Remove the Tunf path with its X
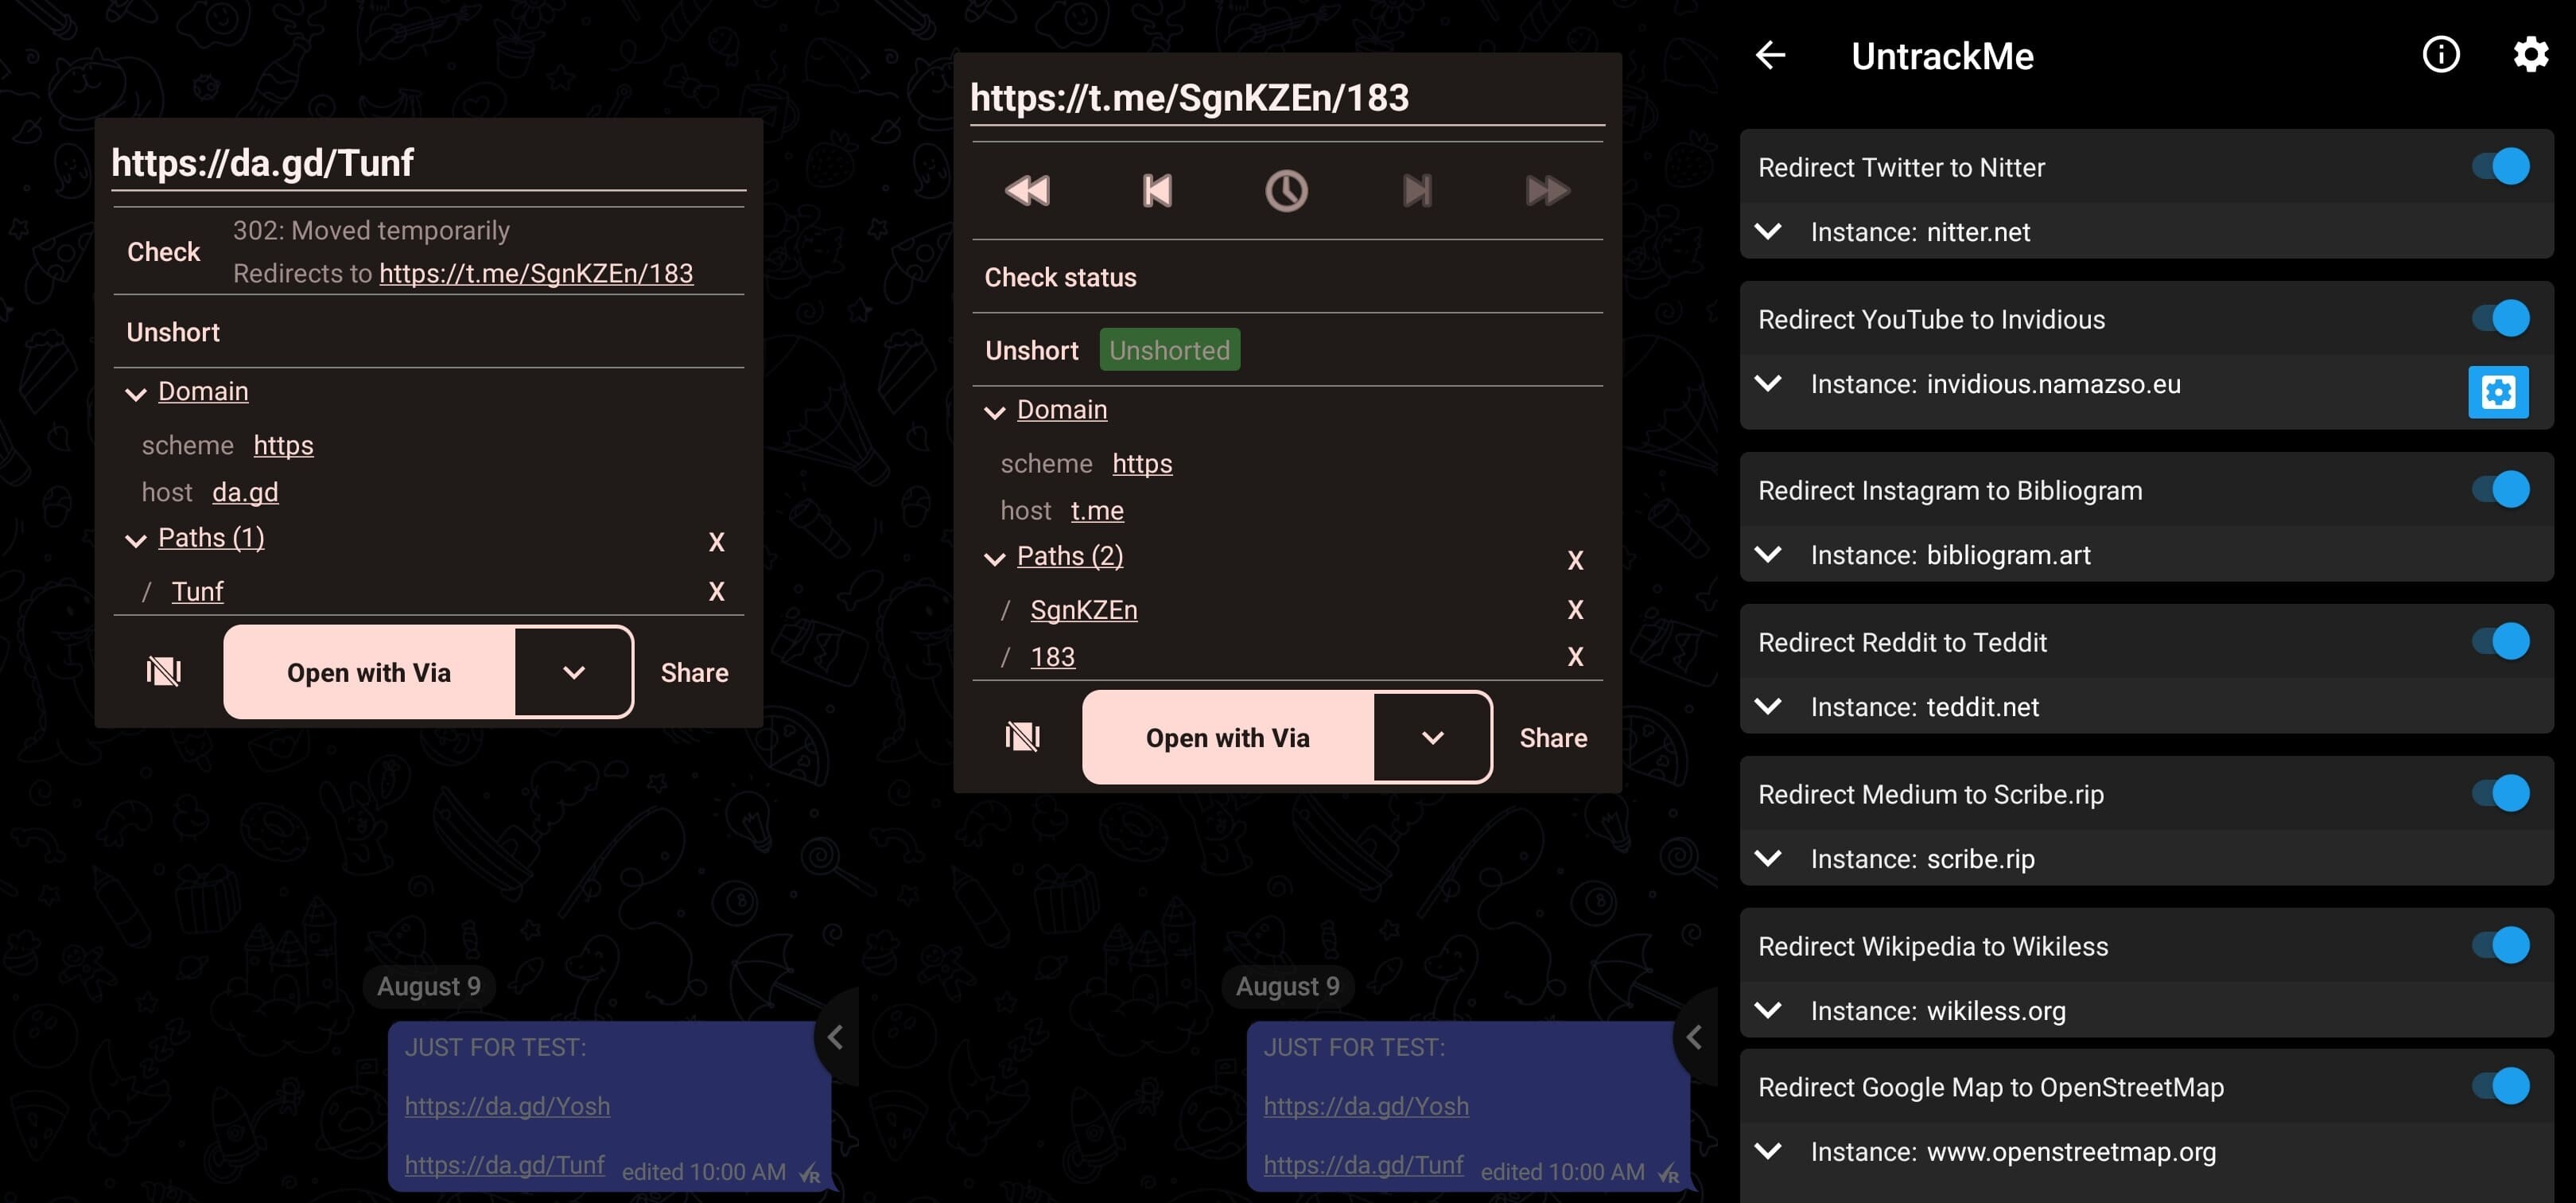Image resolution: width=2576 pixels, height=1203 pixels. (716, 591)
